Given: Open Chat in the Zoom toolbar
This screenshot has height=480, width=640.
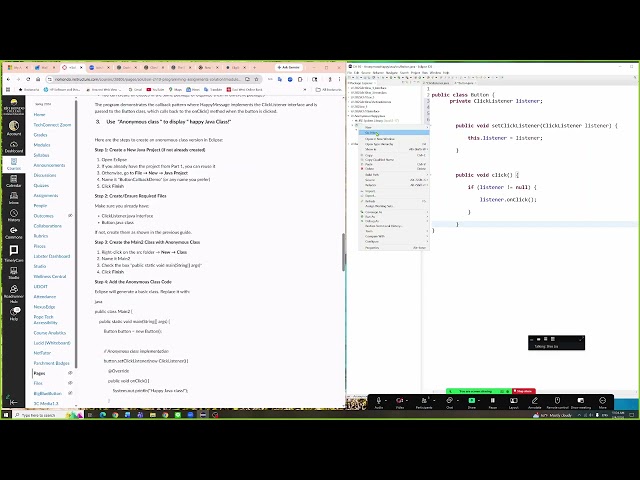Looking at the screenshot, I should pyautogui.click(x=449, y=402).
